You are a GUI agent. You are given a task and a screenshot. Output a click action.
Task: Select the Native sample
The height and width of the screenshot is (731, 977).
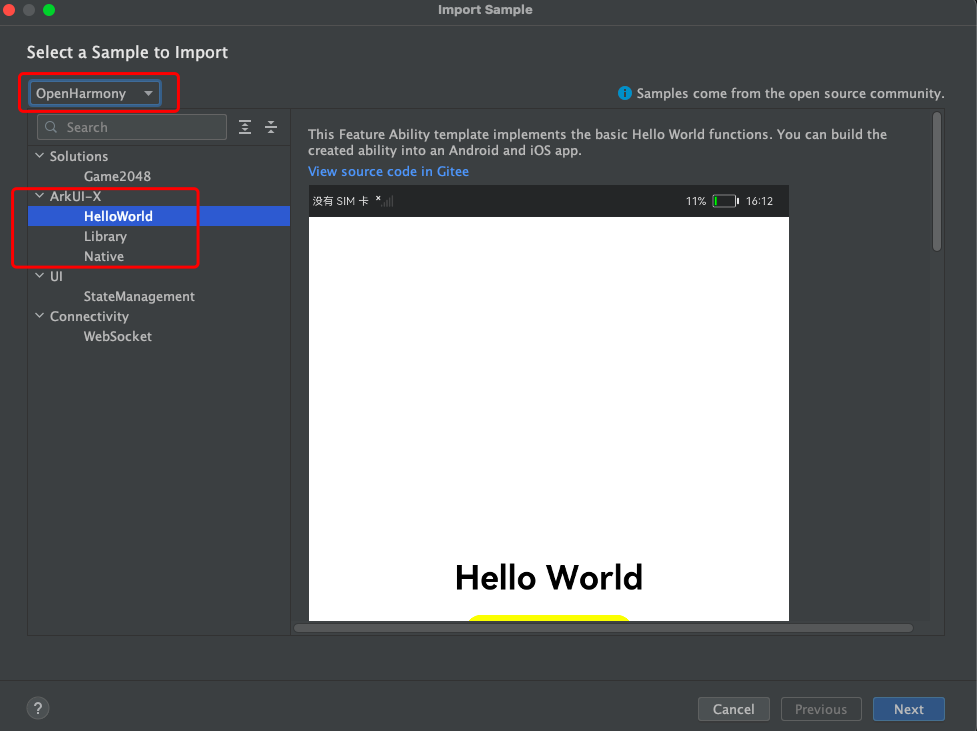coord(104,256)
